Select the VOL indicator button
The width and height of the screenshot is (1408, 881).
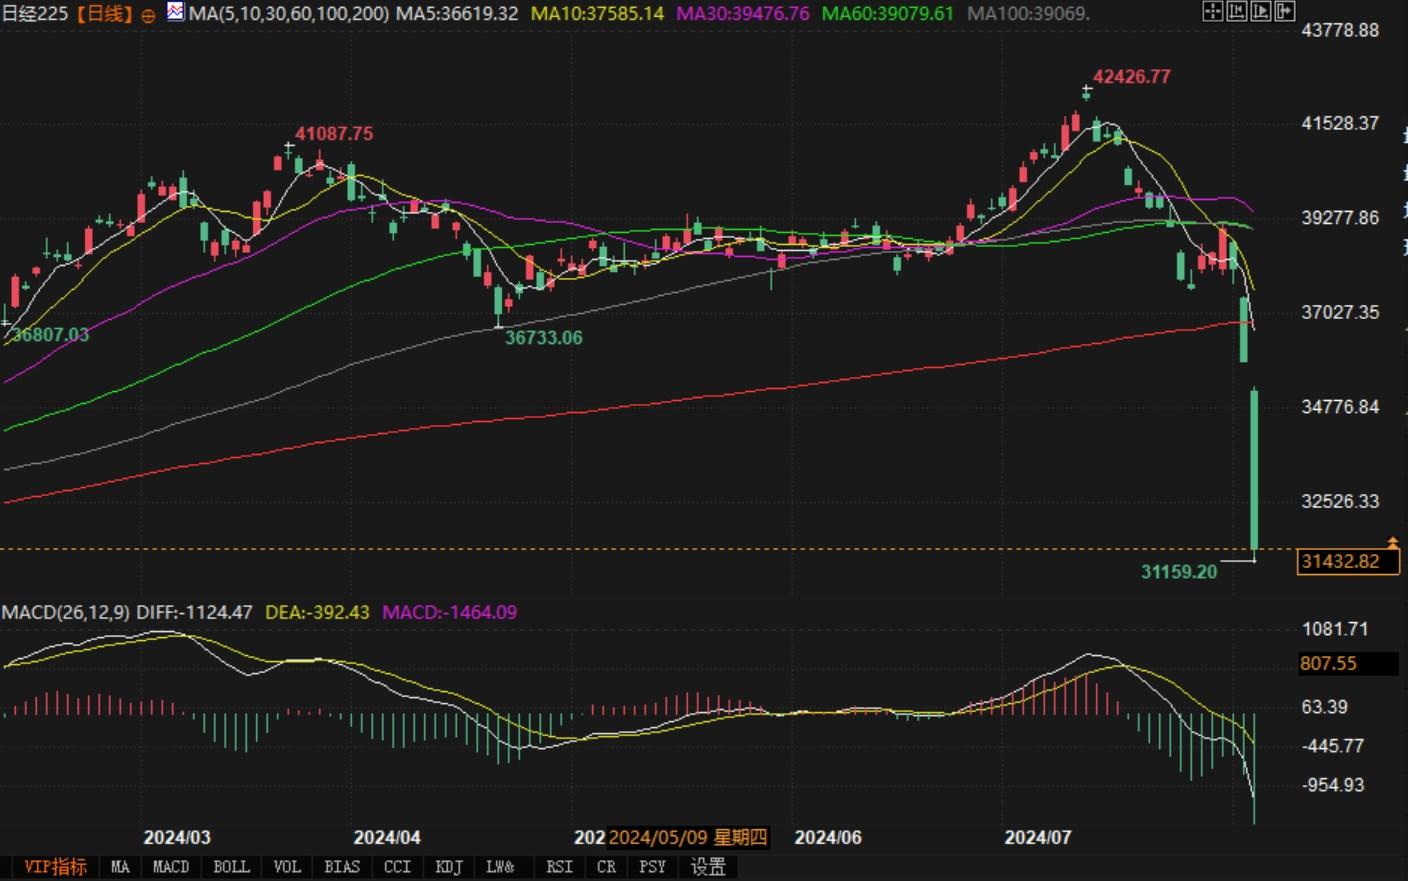click(287, 867)
